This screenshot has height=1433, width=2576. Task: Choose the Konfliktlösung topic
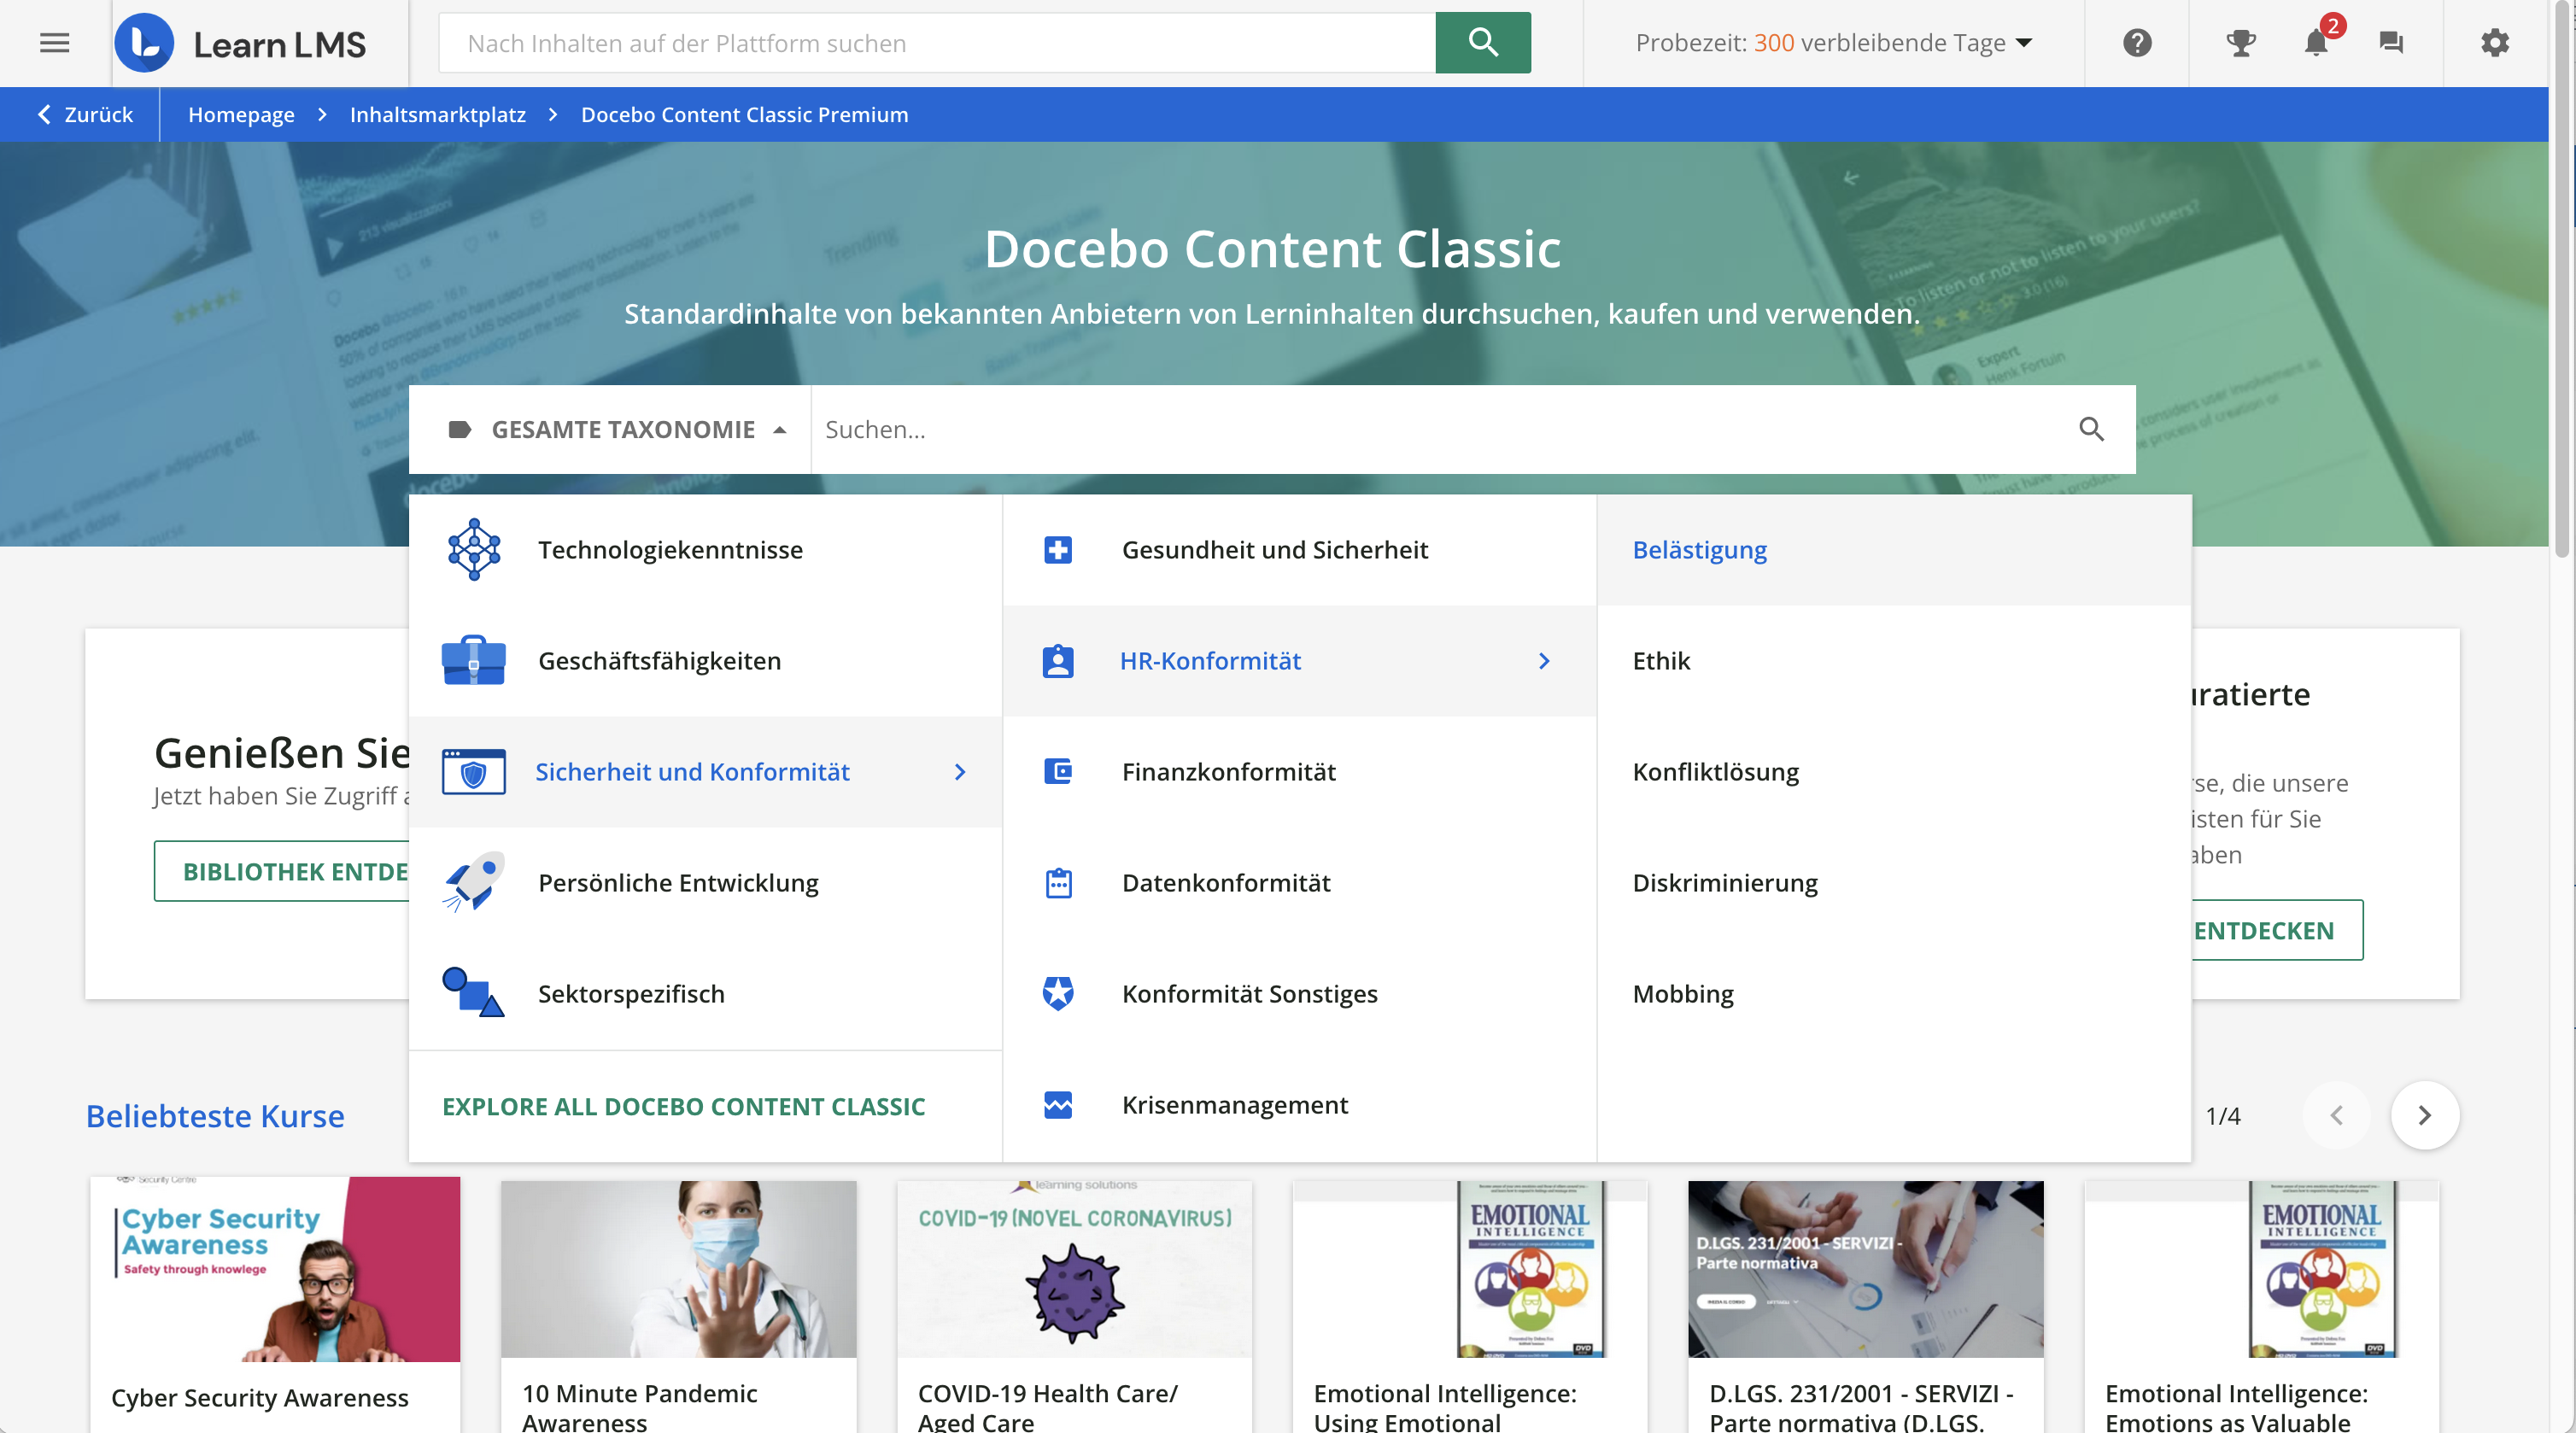tap(1893, 771)
